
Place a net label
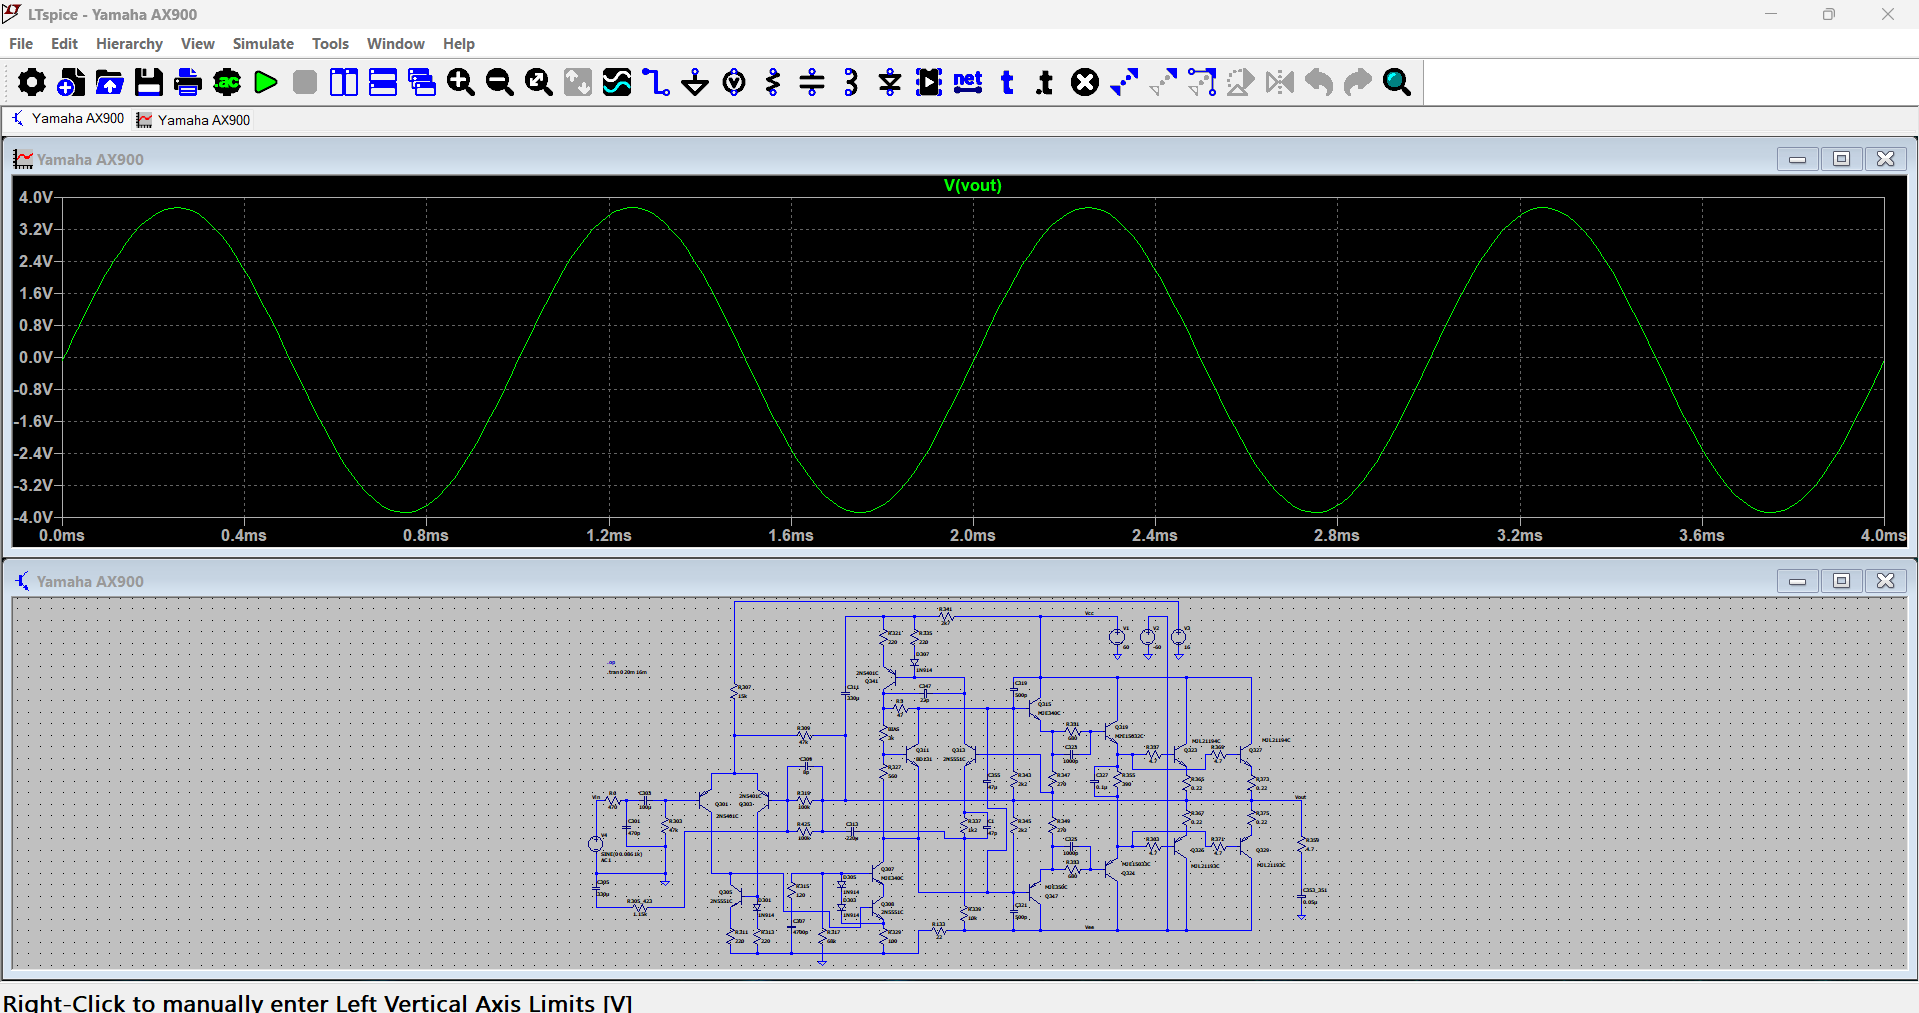[968, 82]
